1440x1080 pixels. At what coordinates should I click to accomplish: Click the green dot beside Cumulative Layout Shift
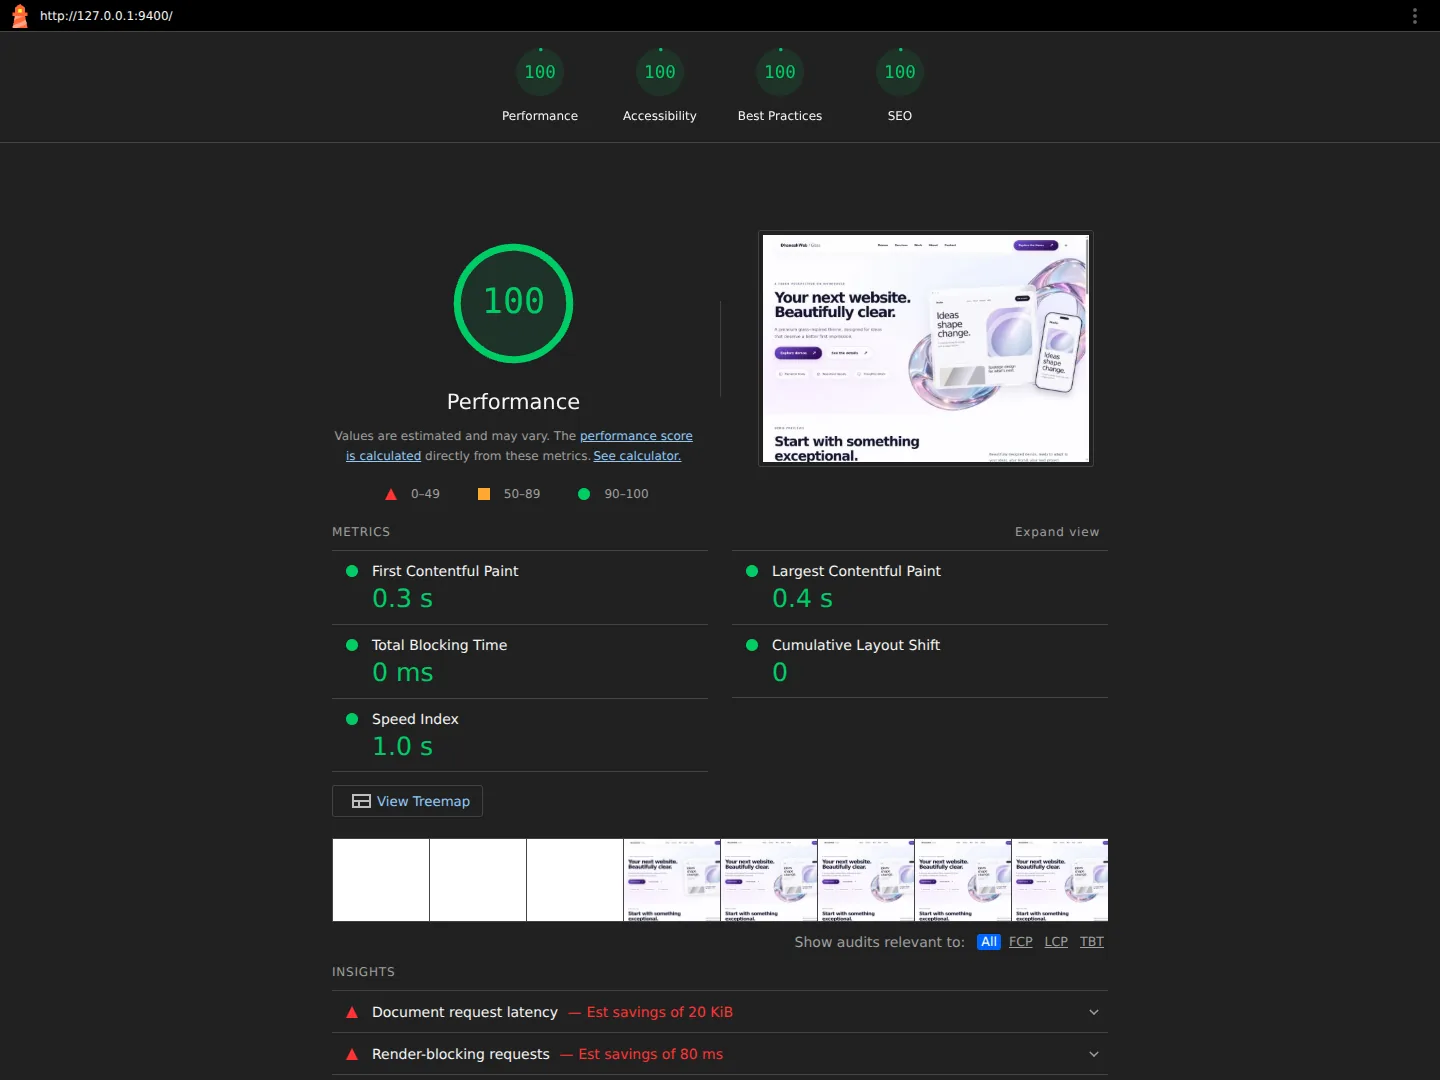(752, 645)
